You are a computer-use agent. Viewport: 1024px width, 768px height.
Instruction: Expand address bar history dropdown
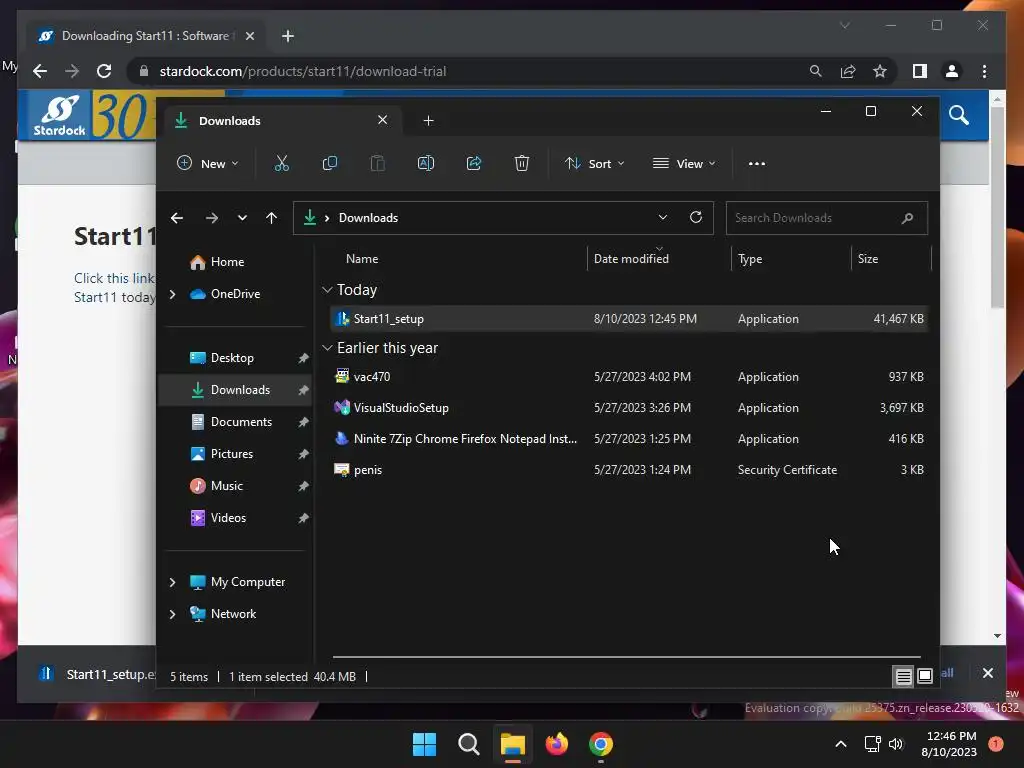[x=663, y=217]
